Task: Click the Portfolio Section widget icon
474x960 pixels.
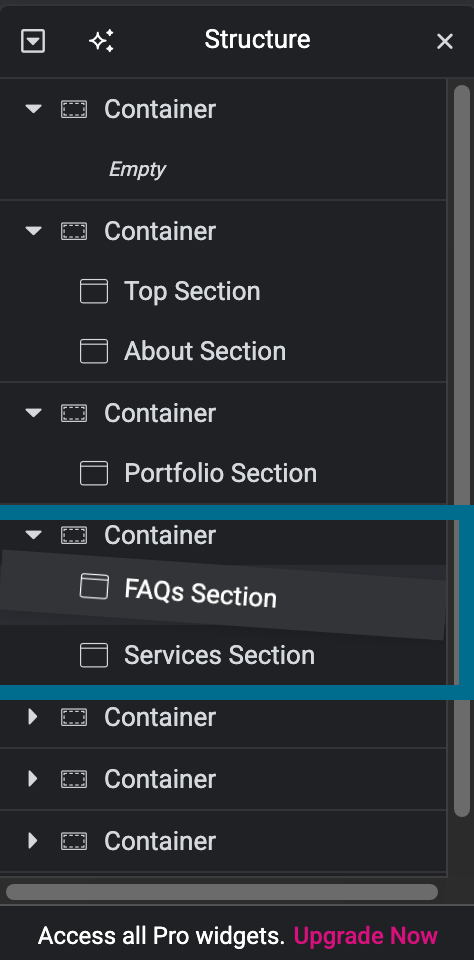Action: (94, 473)
